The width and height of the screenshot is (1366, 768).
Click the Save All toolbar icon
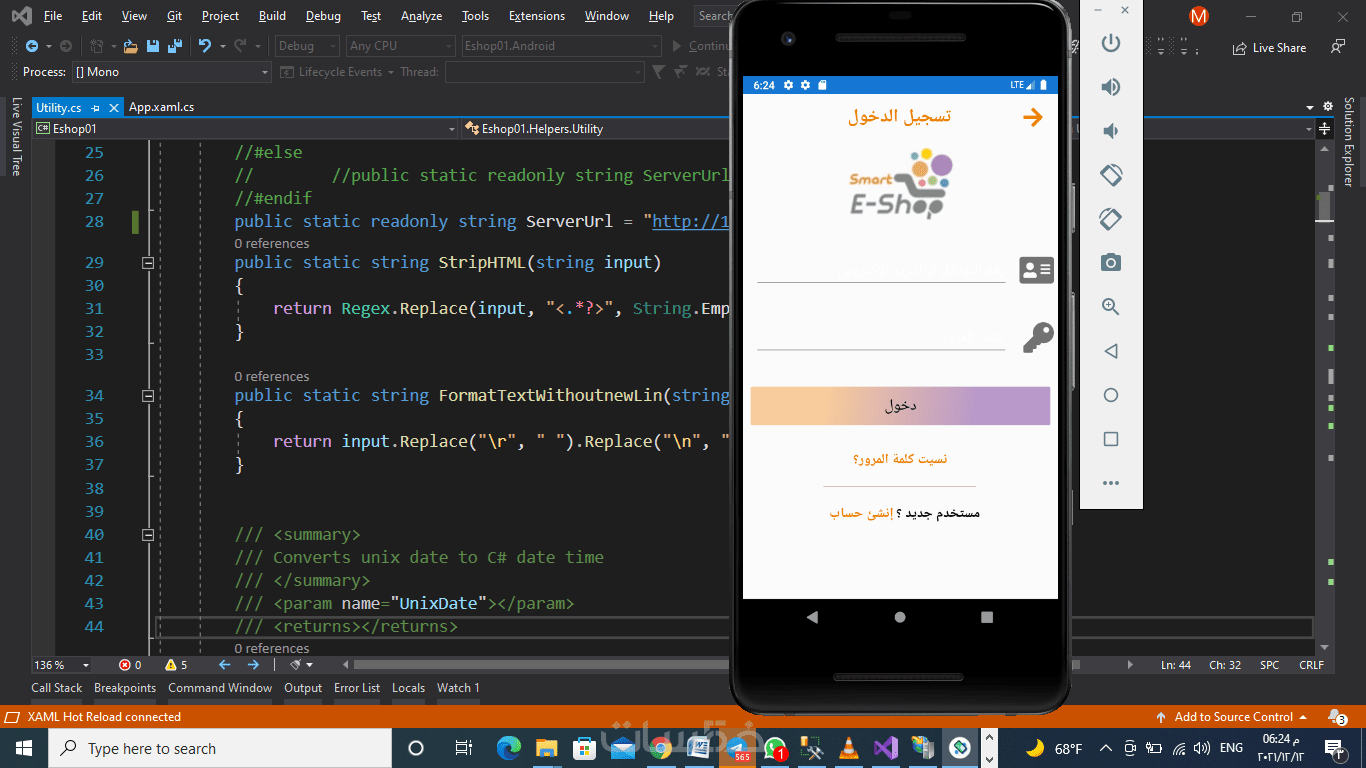coord(174,46)
